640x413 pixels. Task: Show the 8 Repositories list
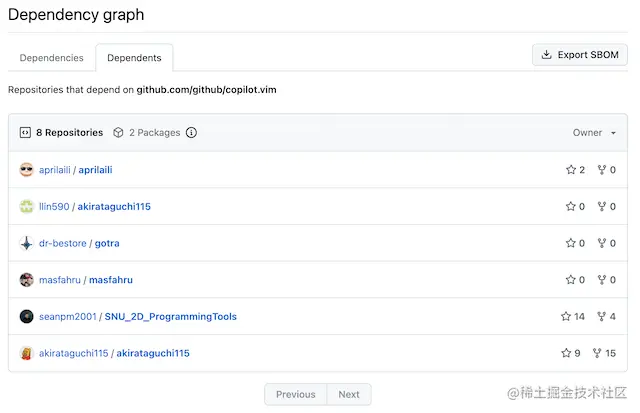coord(62,133)
